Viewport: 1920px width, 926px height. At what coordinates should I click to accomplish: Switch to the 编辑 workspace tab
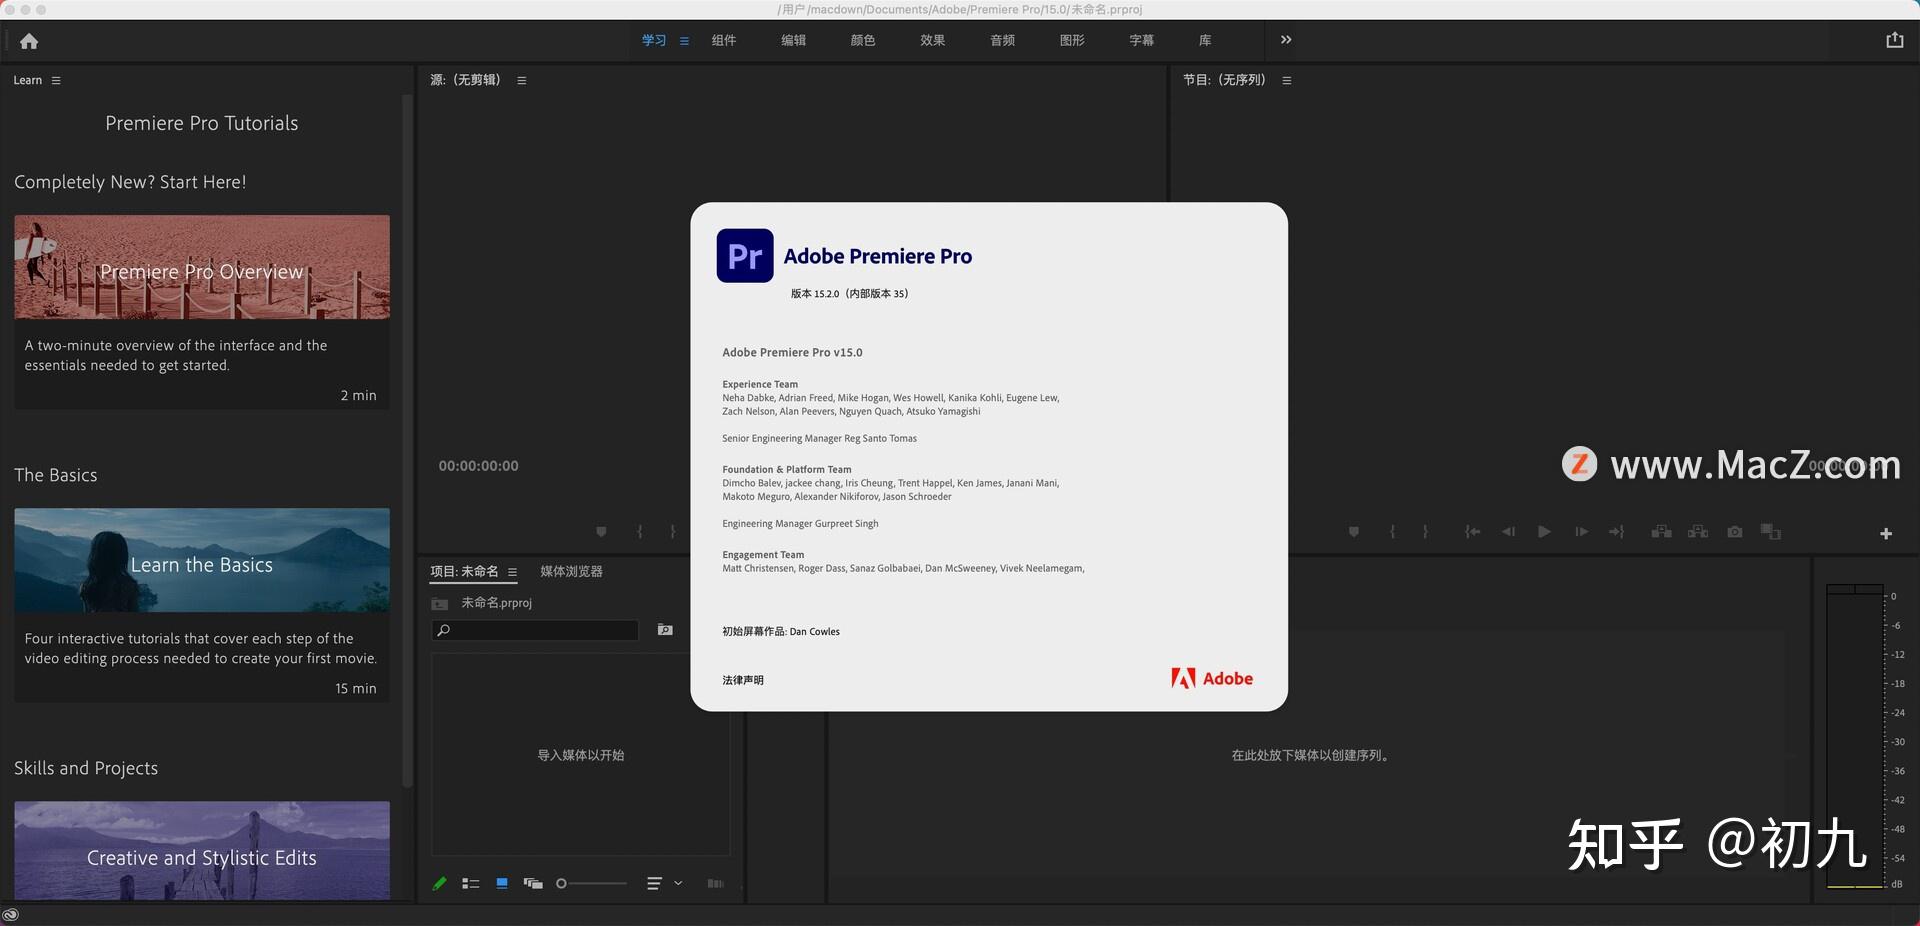pyautogui.click(x=793, y=40)
